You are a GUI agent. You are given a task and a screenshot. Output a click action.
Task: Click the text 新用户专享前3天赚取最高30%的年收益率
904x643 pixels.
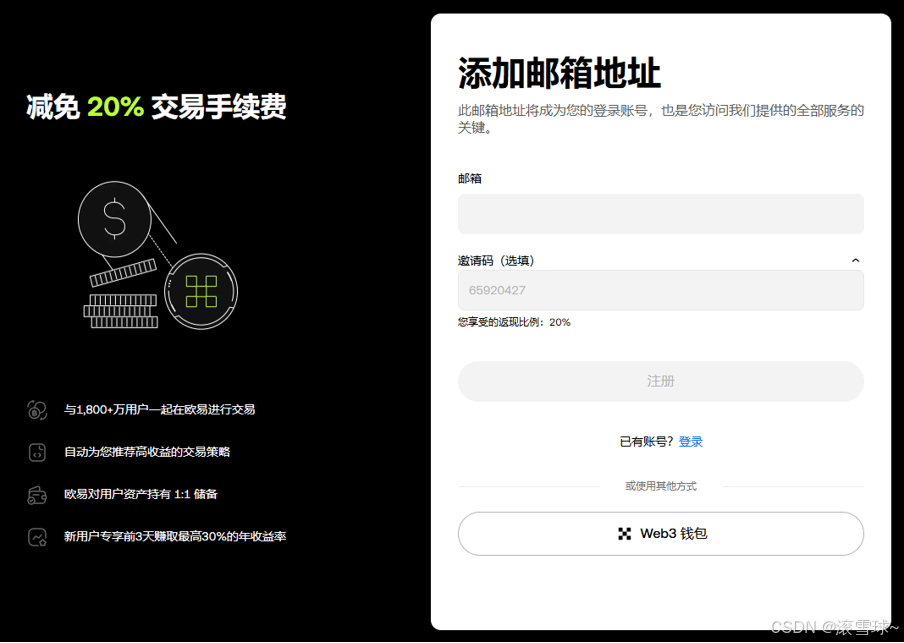[x=175, y=536]
